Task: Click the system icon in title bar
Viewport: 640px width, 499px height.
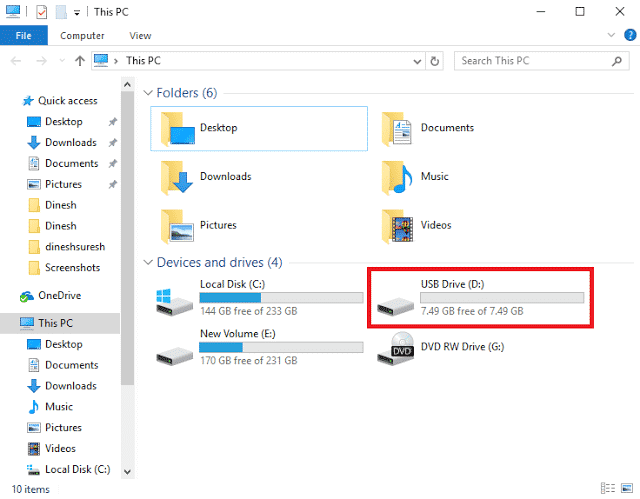Action: point(13,12)
